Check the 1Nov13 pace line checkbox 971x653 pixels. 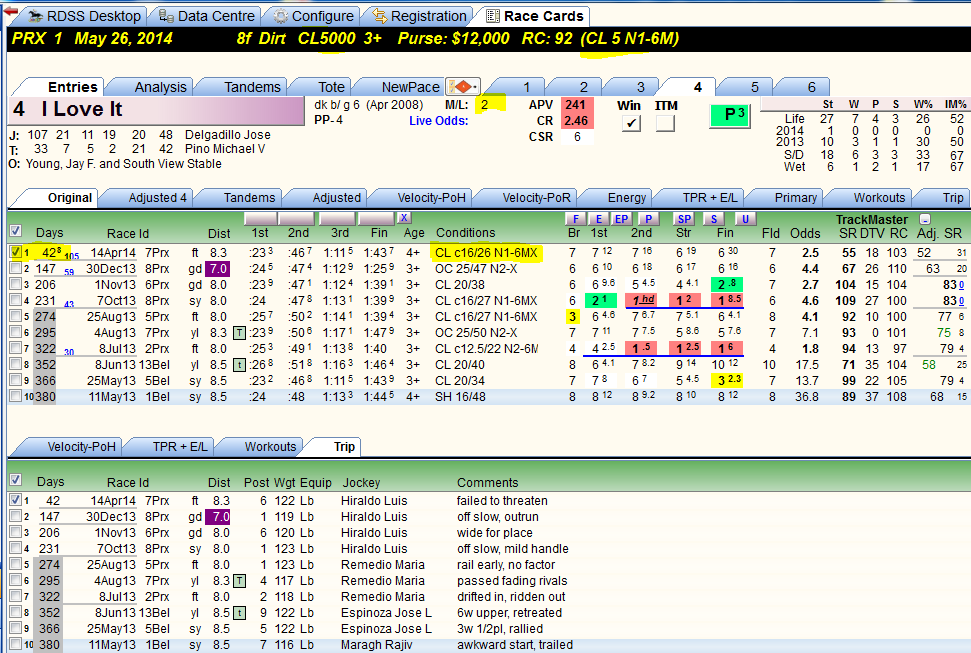pyautogui.click(x=15, y=284)
